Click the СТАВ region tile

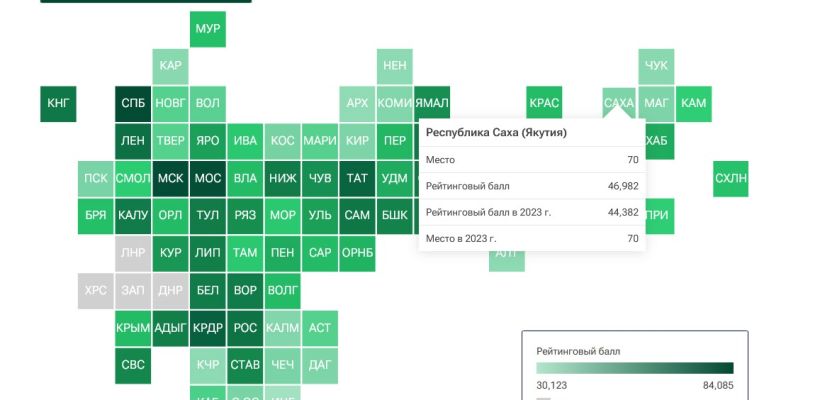pyautogui.click(x=245, y=365)
